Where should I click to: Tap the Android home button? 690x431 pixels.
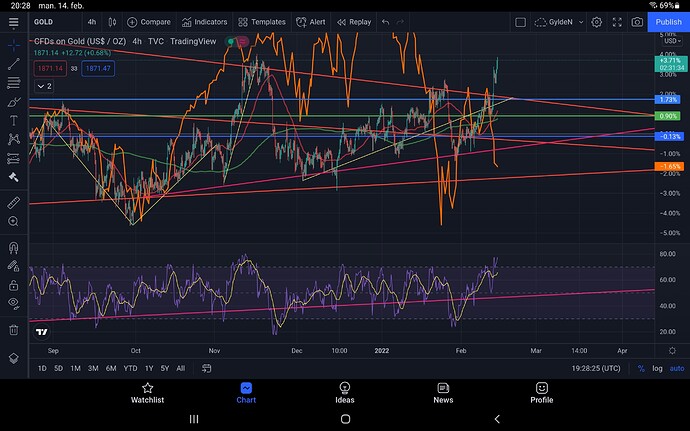pos(345,419)
